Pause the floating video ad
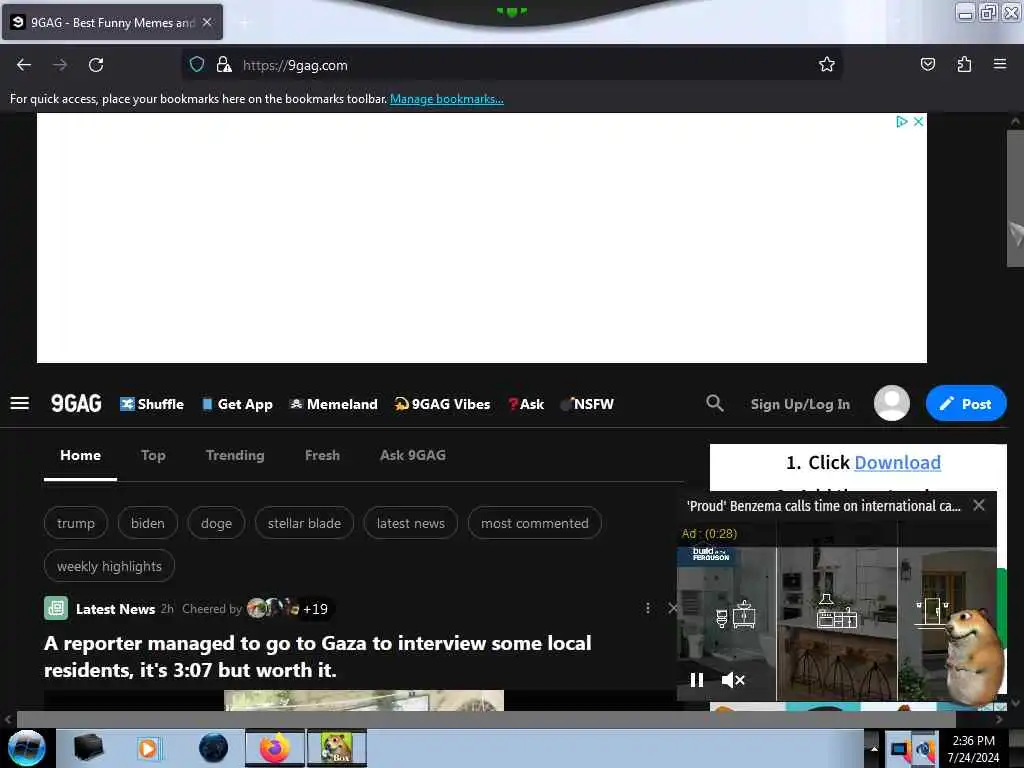 click(697, 680)
